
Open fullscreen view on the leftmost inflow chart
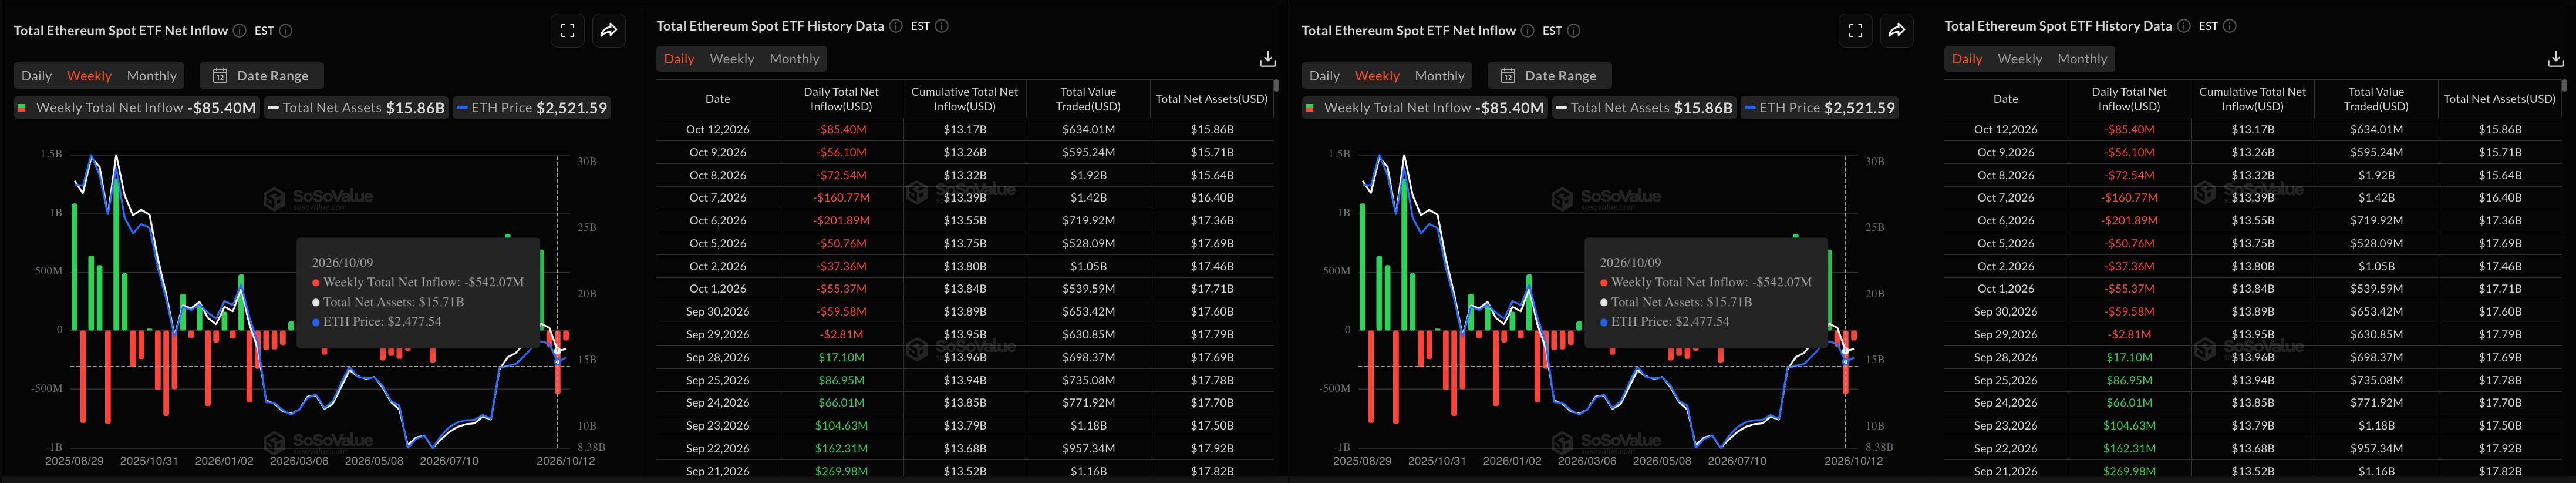tap(568, 31)
